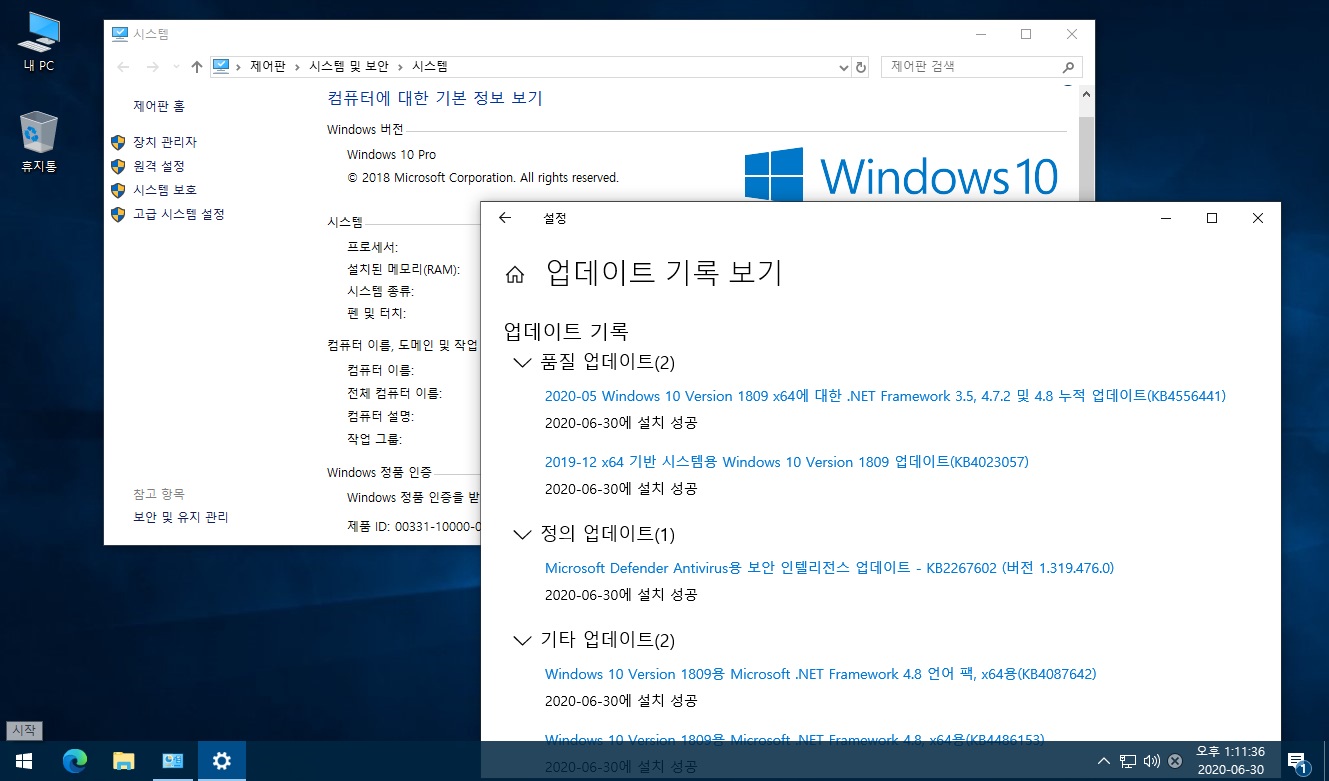Viewport: 1329px width, 781px height.
Task: Open 제어판 홈 link
Action: 159,106
